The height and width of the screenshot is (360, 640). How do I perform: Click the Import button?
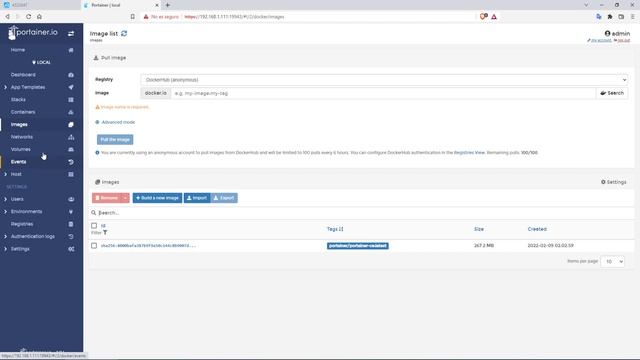pos(197,198)
